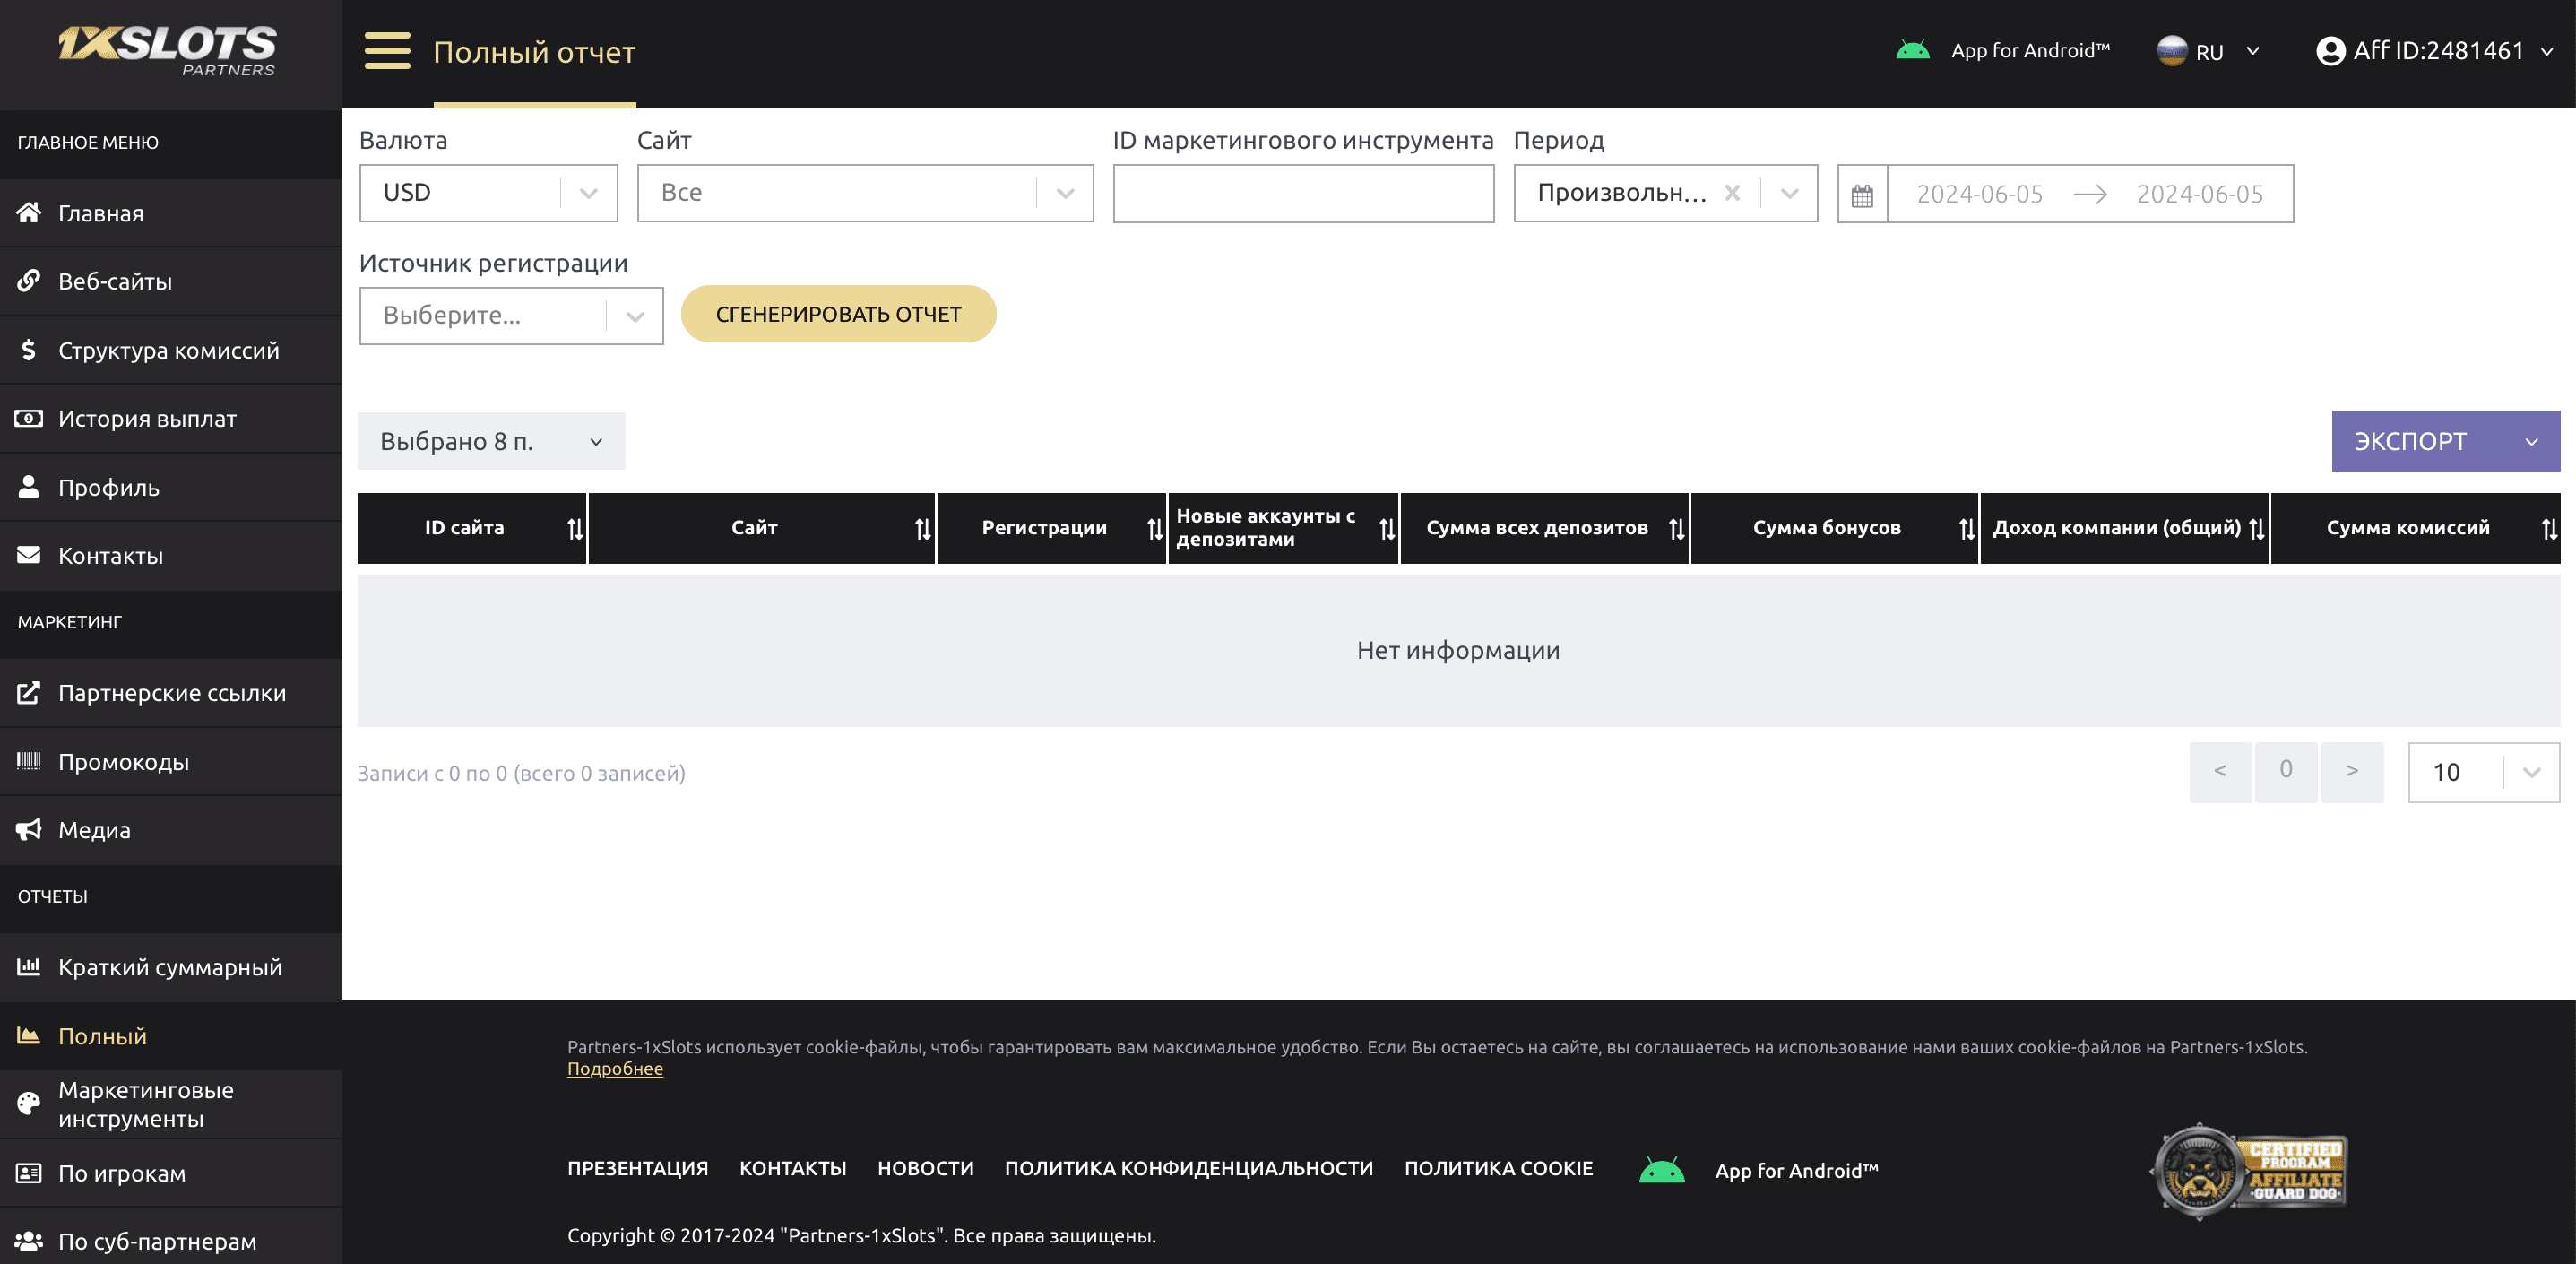2576x1264 pixels.
Task: Click the Подробнее cookie link
Action: point(614,1069)
